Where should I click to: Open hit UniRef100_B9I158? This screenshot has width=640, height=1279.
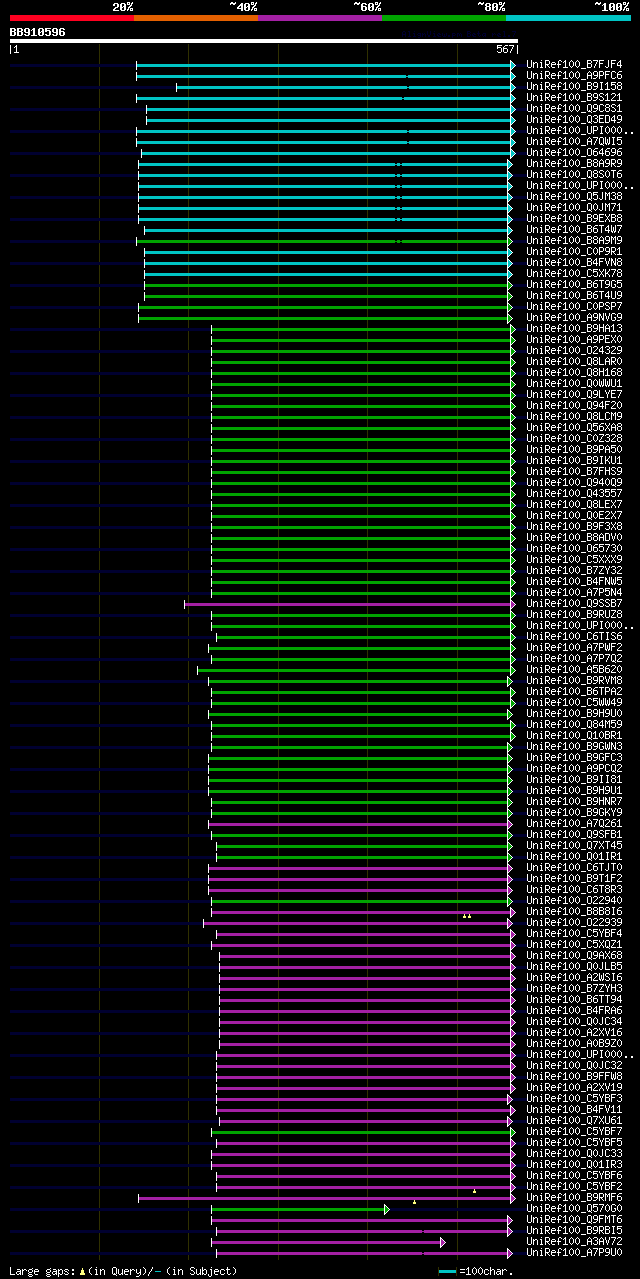point(574,86)
